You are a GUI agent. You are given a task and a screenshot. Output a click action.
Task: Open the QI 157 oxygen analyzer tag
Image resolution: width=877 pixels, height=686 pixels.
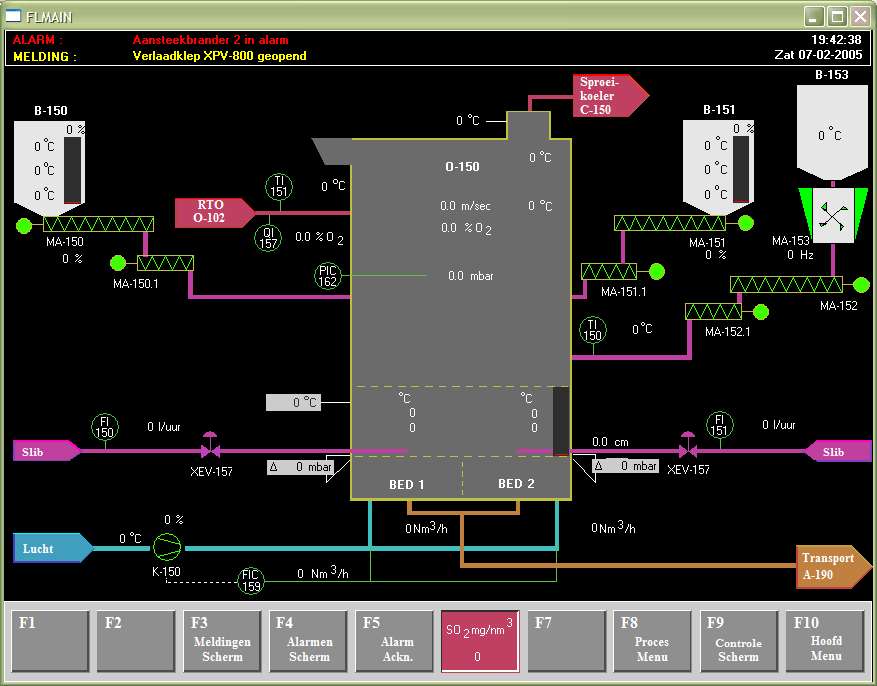(267, 238)
